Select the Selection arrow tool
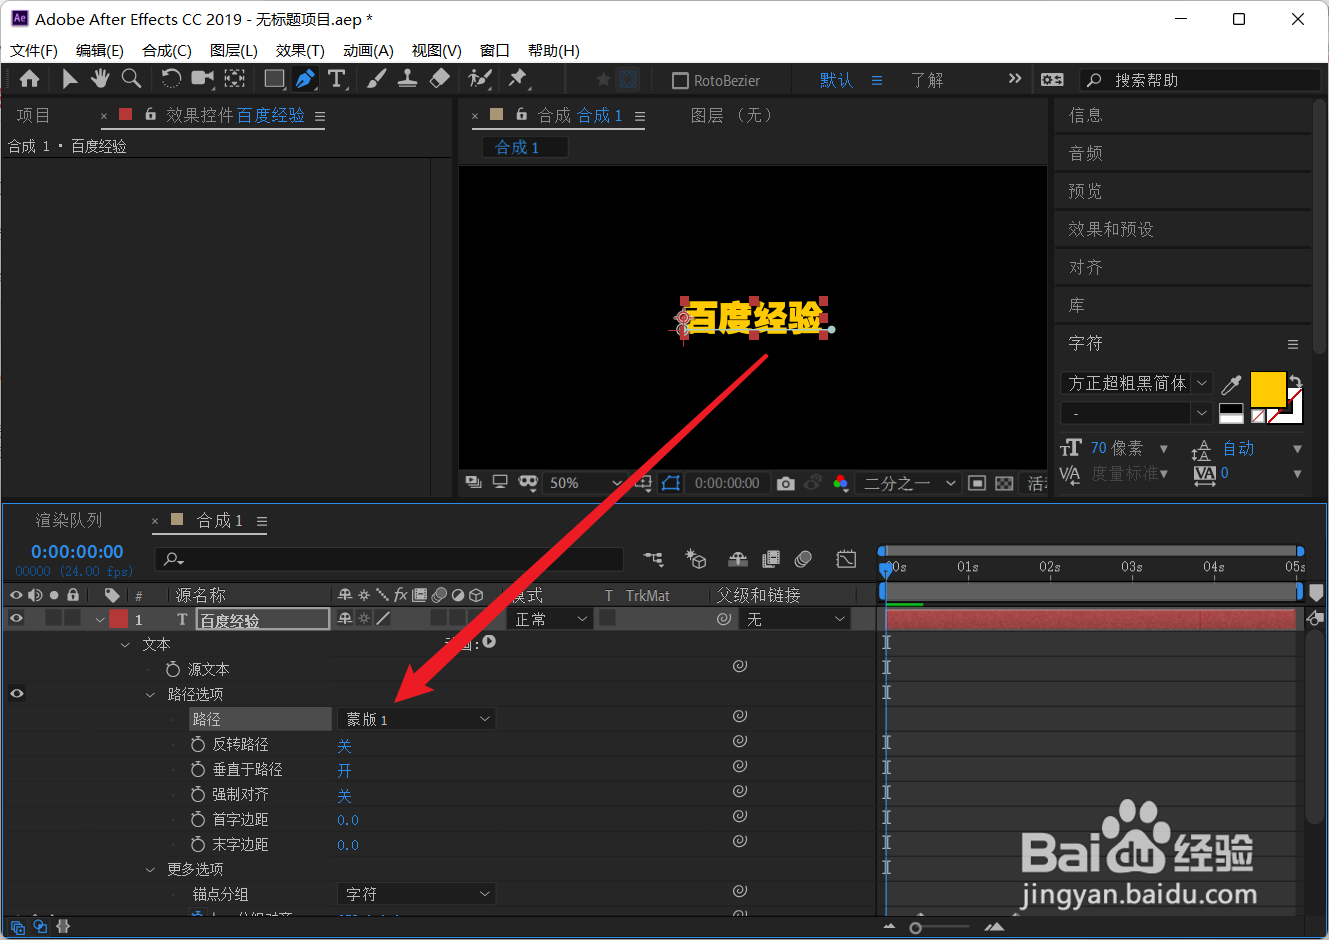The image size is (1329, 940). [x=69, y=79]
